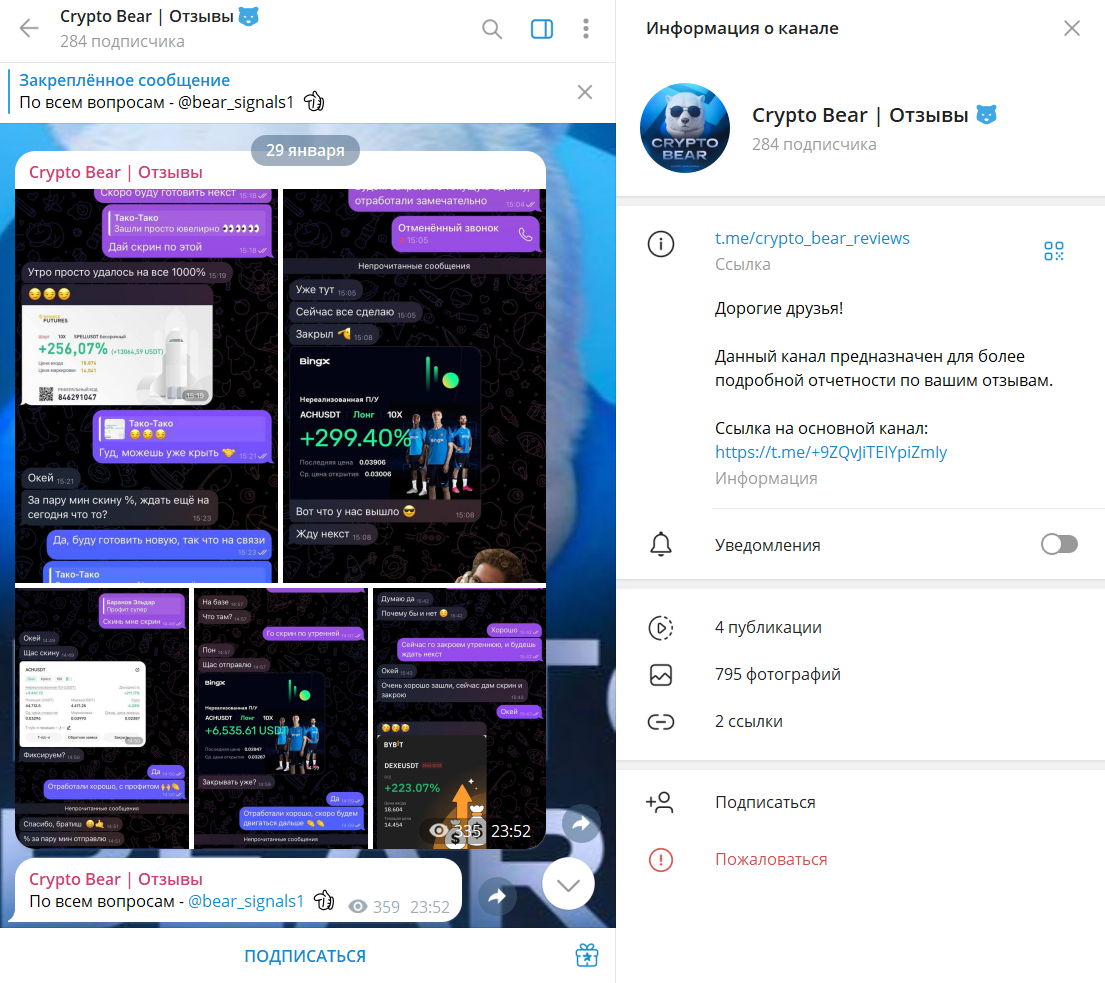This screenshot has height=983, width=1105.
Task: Click 'Crypto Bear | Отзывы' name on the last message
Action: (x=116, y=879)
